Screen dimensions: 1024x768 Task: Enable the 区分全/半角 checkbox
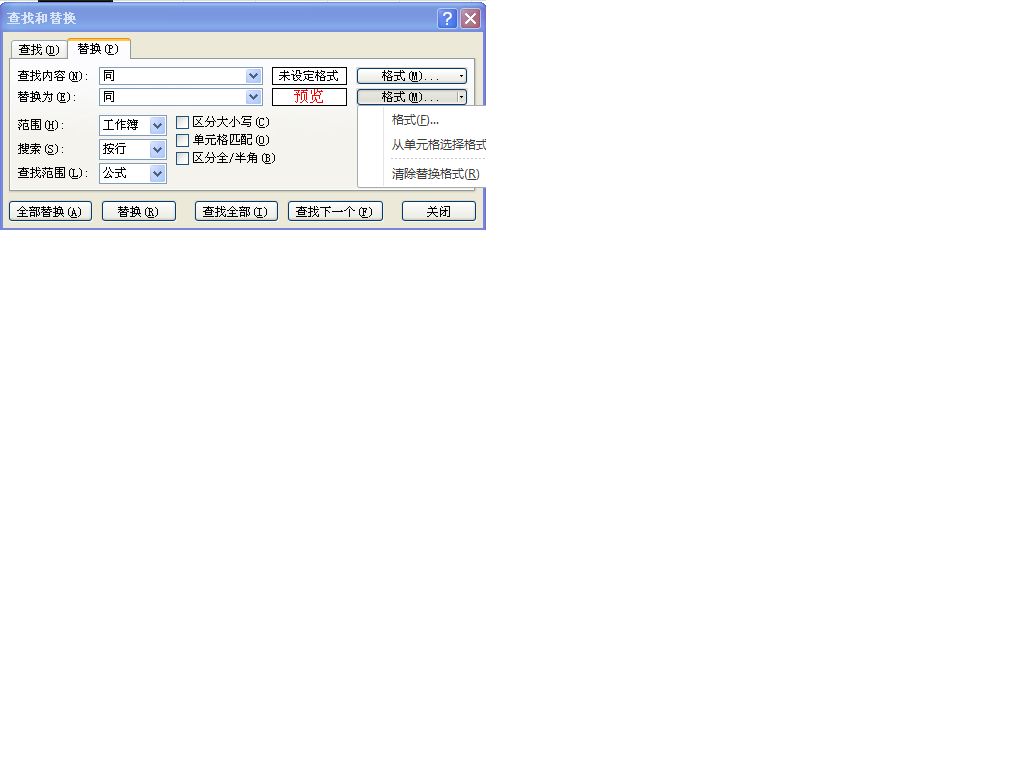tap(183, 158)
